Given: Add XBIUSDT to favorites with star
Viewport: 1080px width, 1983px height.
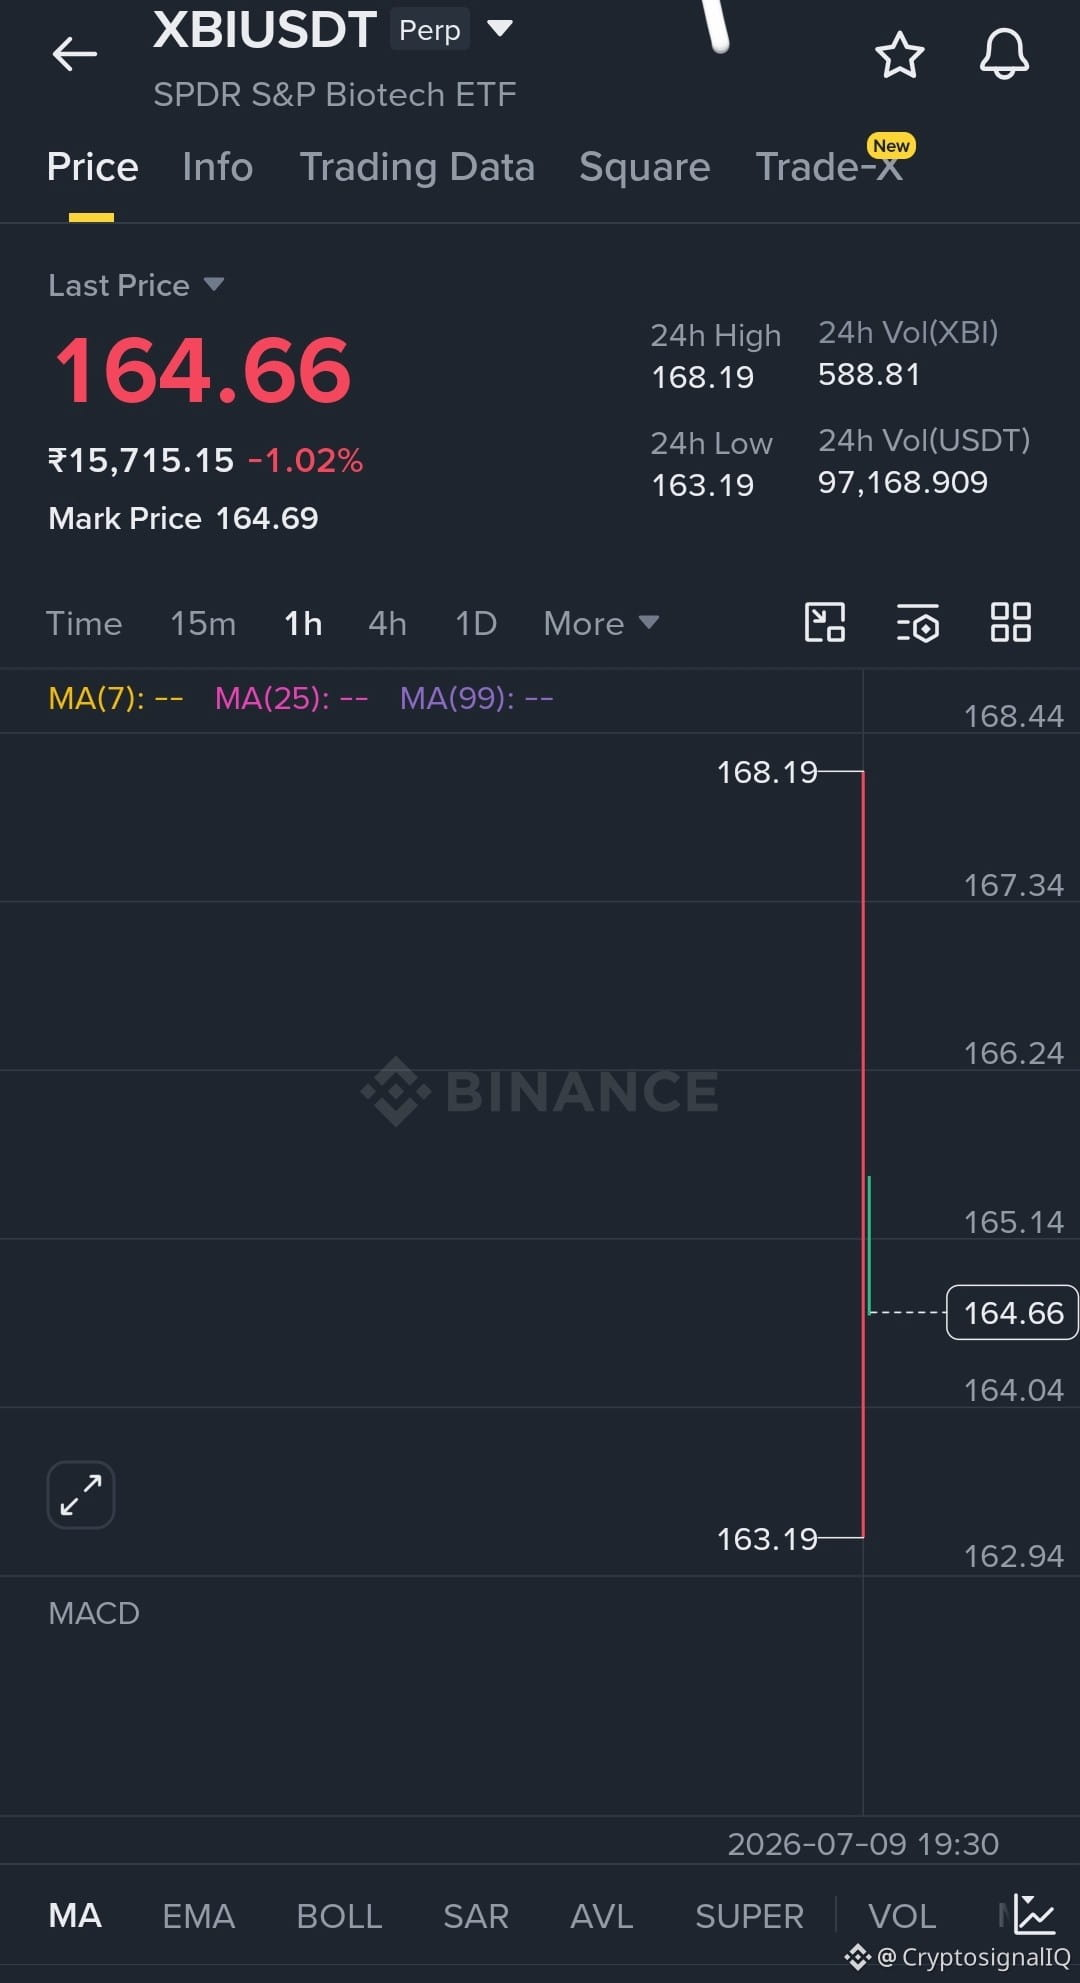Looking at the screenshot, I should [x=899, y=55].
